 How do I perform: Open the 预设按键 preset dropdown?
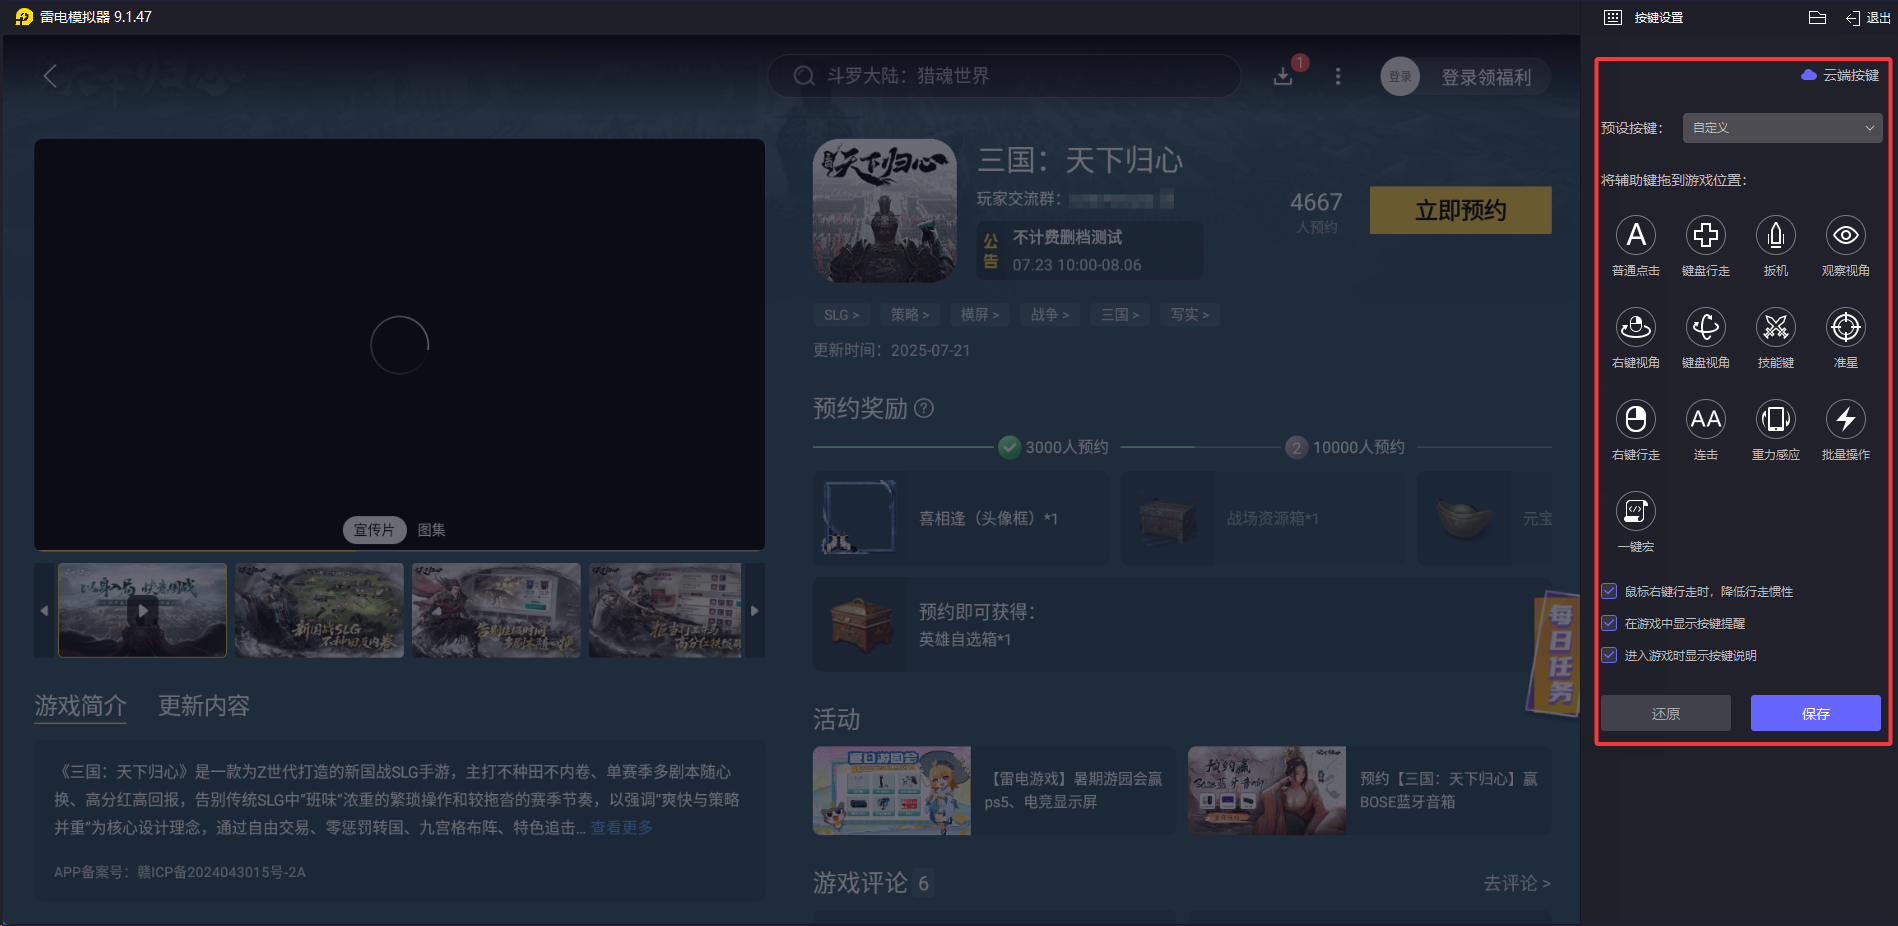tap(1781, 128)
